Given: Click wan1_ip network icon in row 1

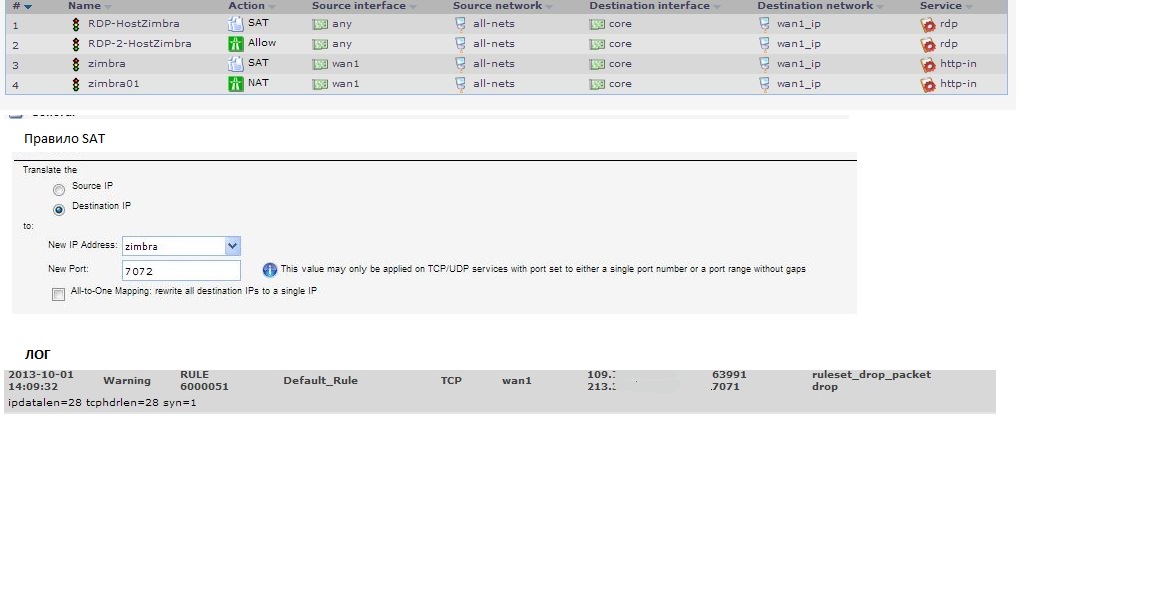Looking at the screenshot, I should coord(764,24).
